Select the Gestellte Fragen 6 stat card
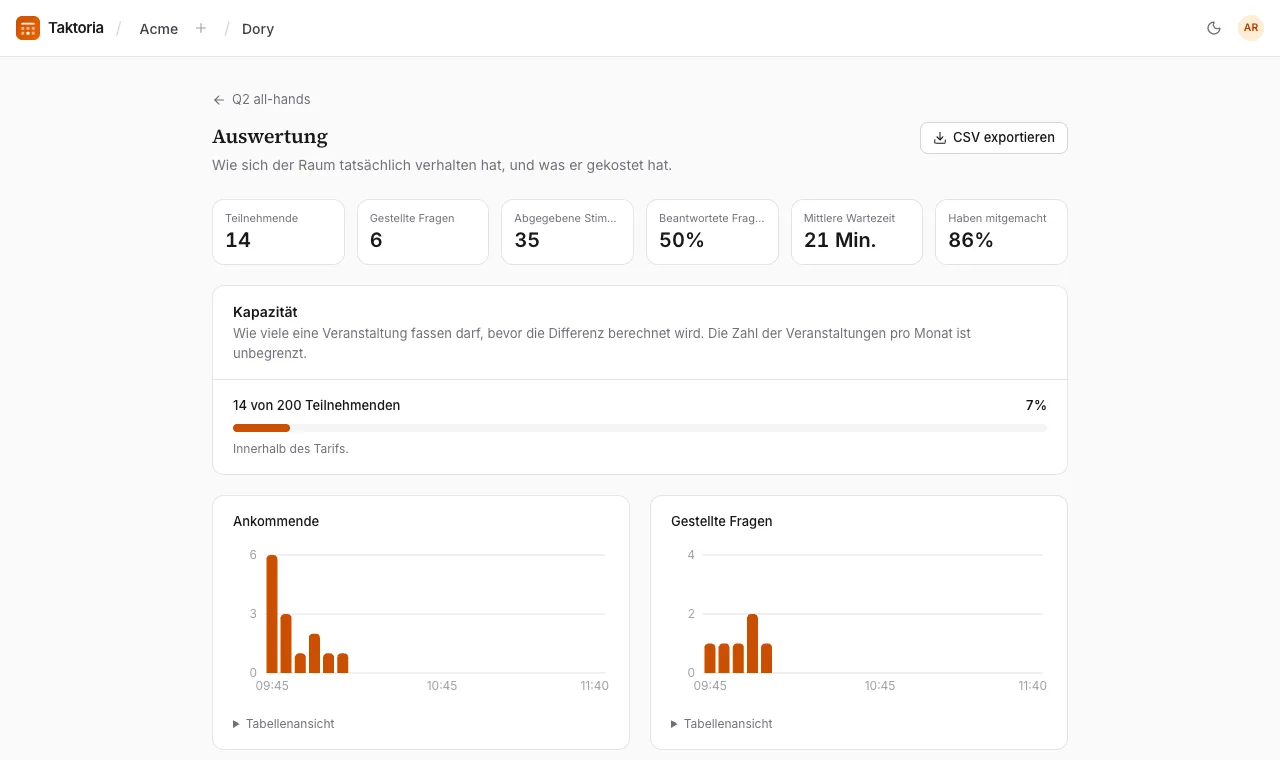1280x760 pixels. [x=423, y=232]
